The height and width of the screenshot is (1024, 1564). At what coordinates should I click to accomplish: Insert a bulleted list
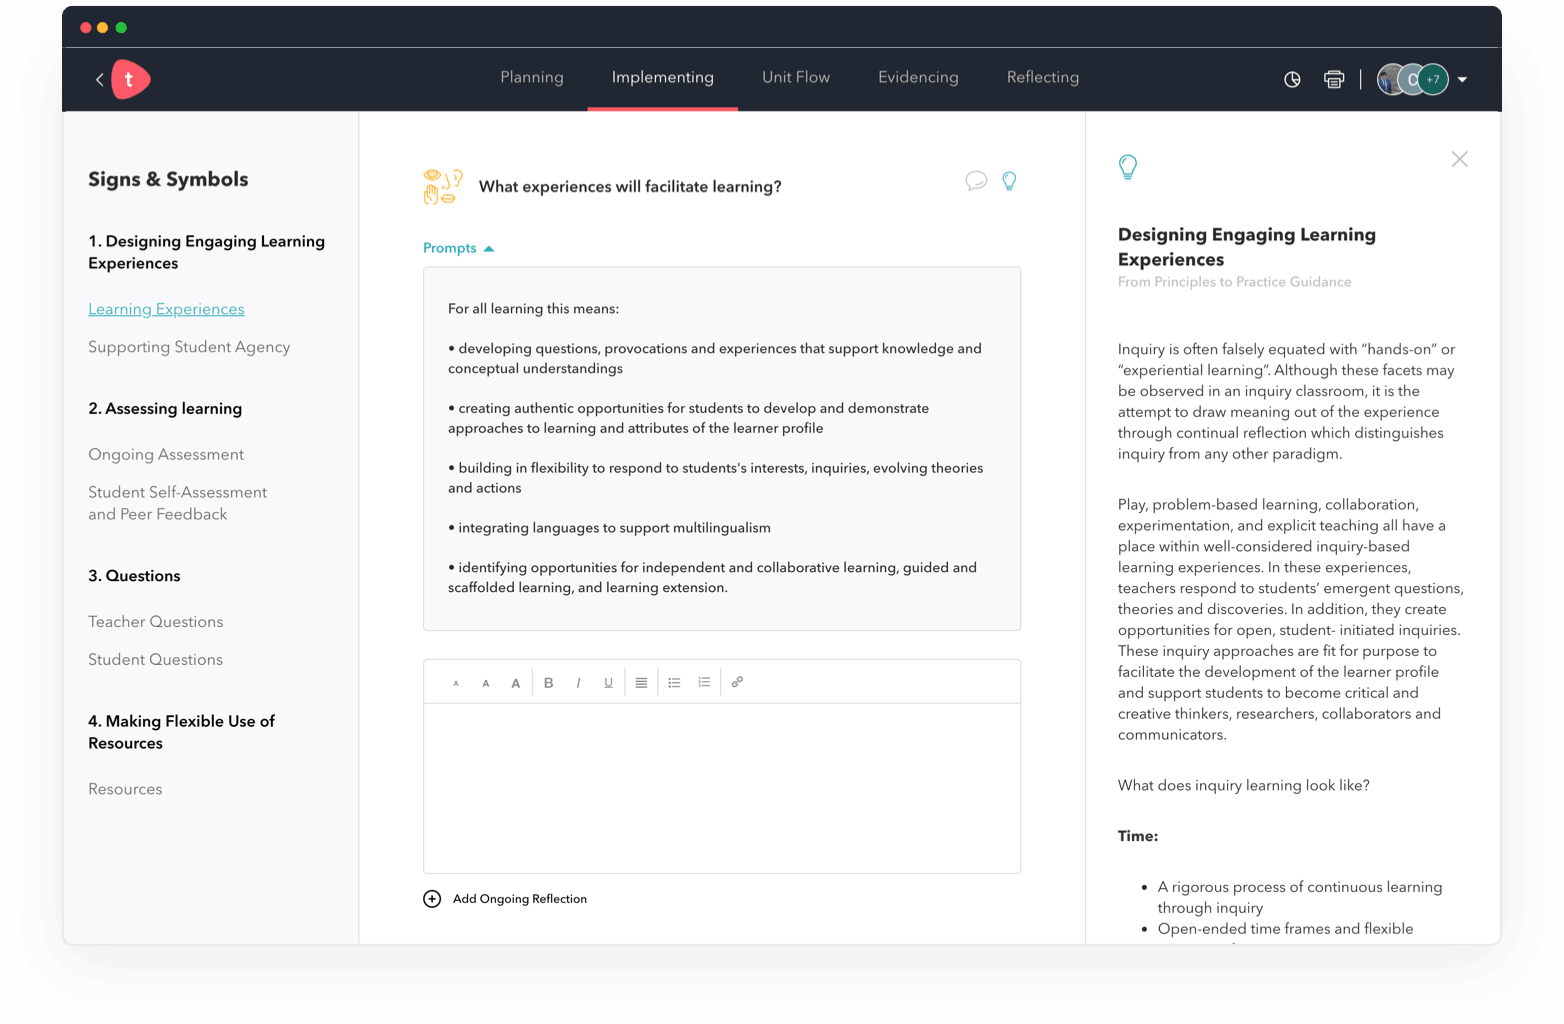pos(674,683)
